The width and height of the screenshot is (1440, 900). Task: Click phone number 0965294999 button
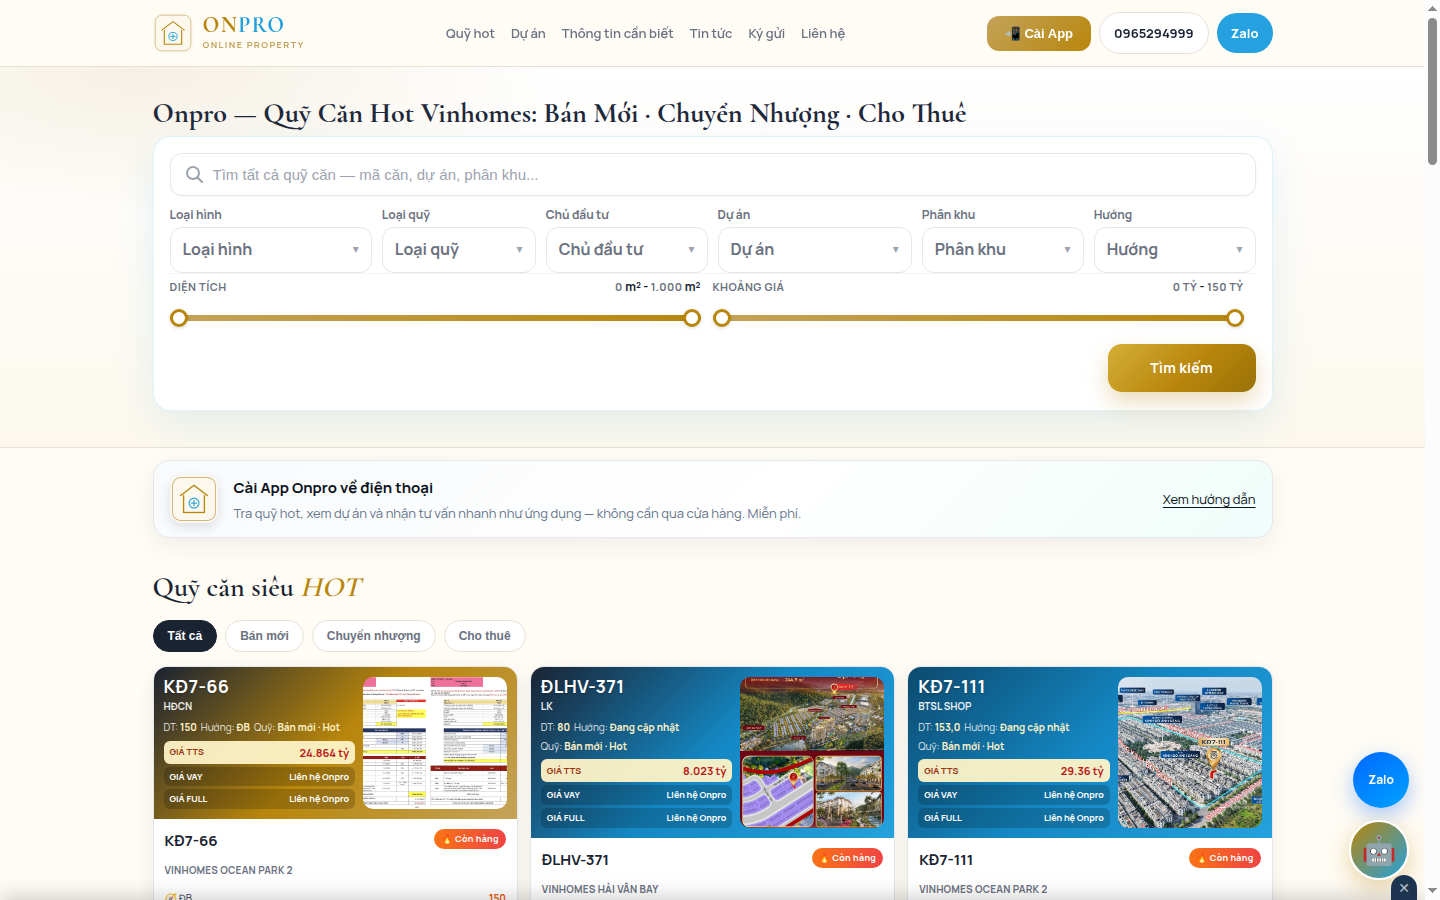(x=1154, y=33)
